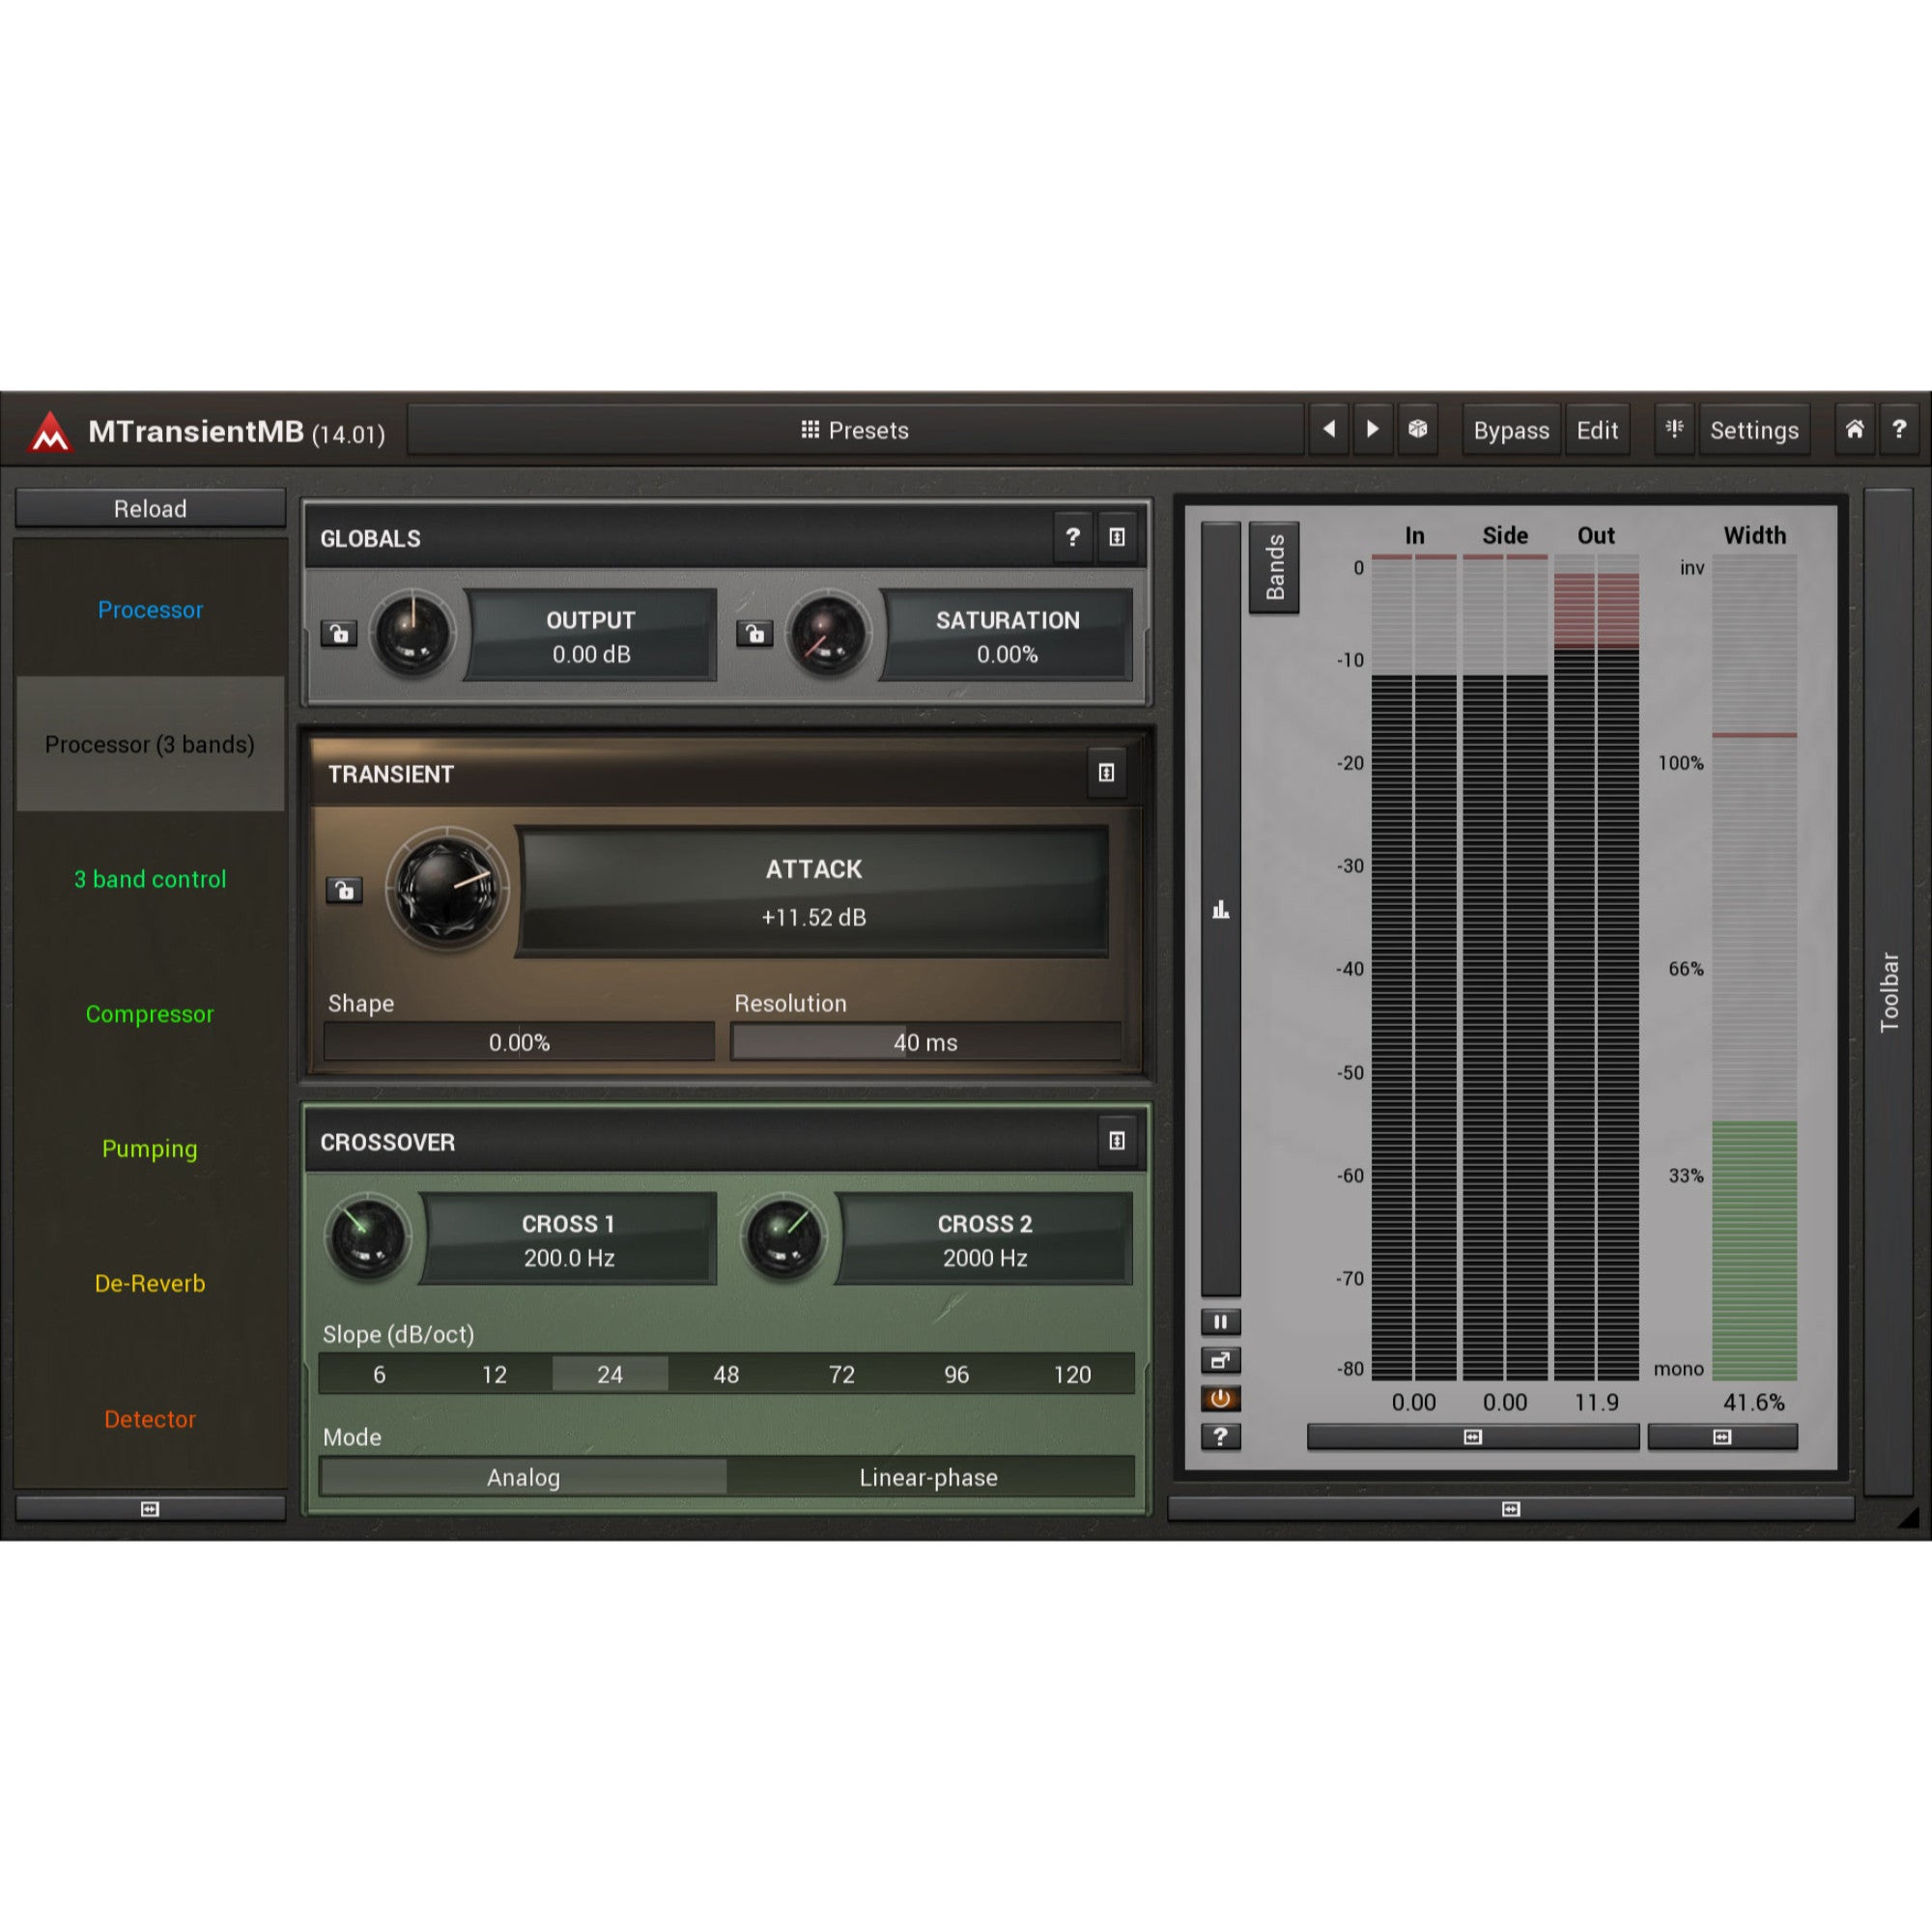Select slope 96 dB/oct
The image size is (1932, 1932).
(x=957, y=1374)
